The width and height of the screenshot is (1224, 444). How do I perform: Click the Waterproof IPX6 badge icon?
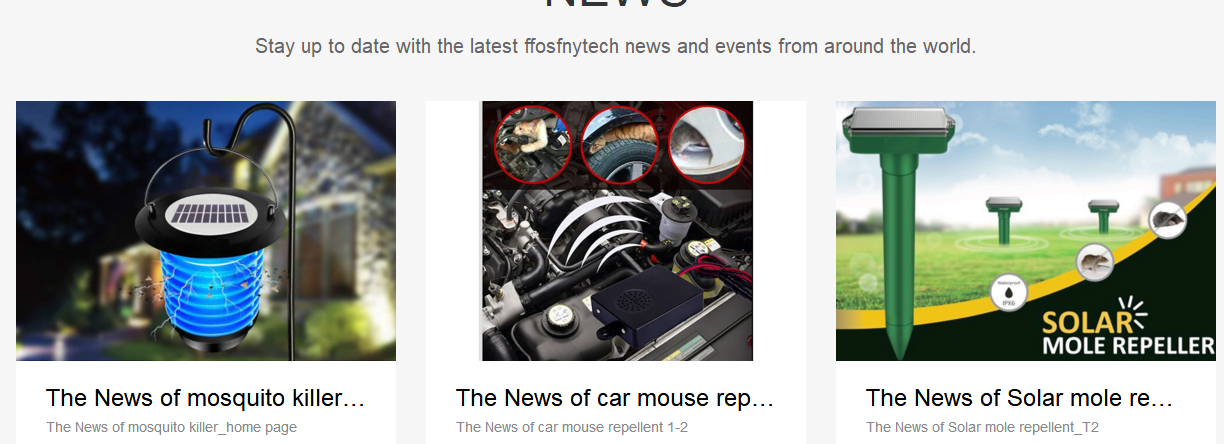pyautogui.click(x=1008, y=293)
